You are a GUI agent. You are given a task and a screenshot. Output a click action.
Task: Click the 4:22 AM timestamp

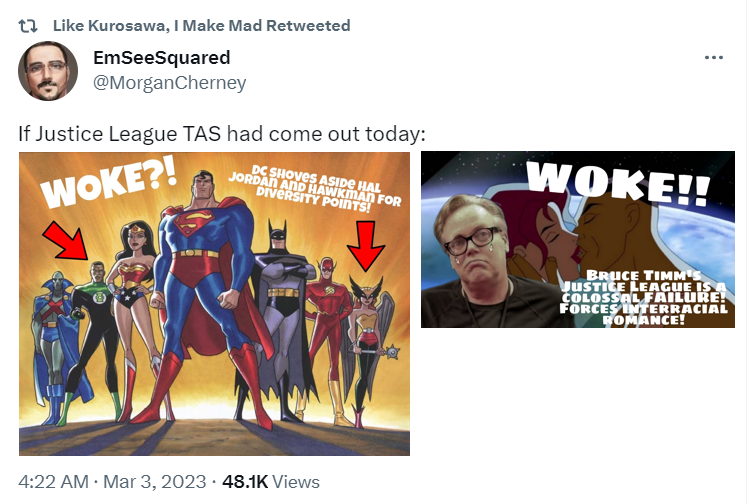click(53, 481)
